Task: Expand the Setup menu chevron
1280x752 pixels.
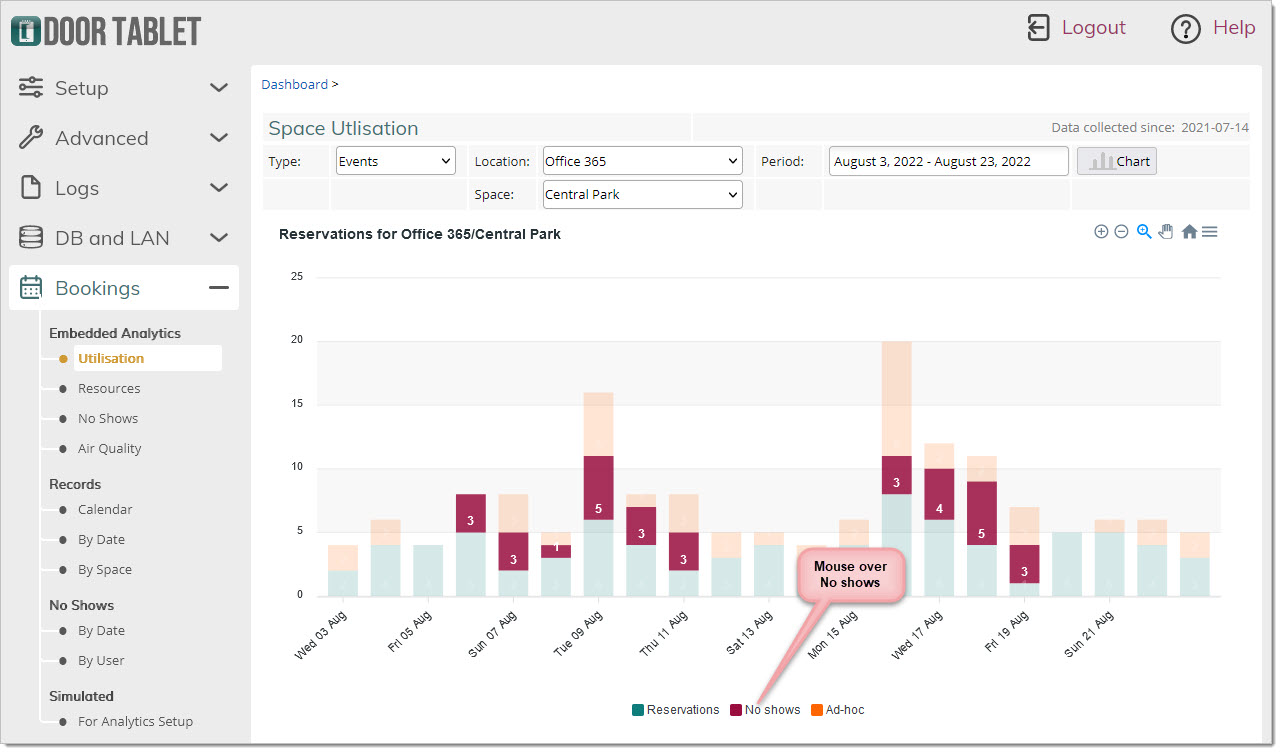Action: pyautogui.click(x=219, y=88)
